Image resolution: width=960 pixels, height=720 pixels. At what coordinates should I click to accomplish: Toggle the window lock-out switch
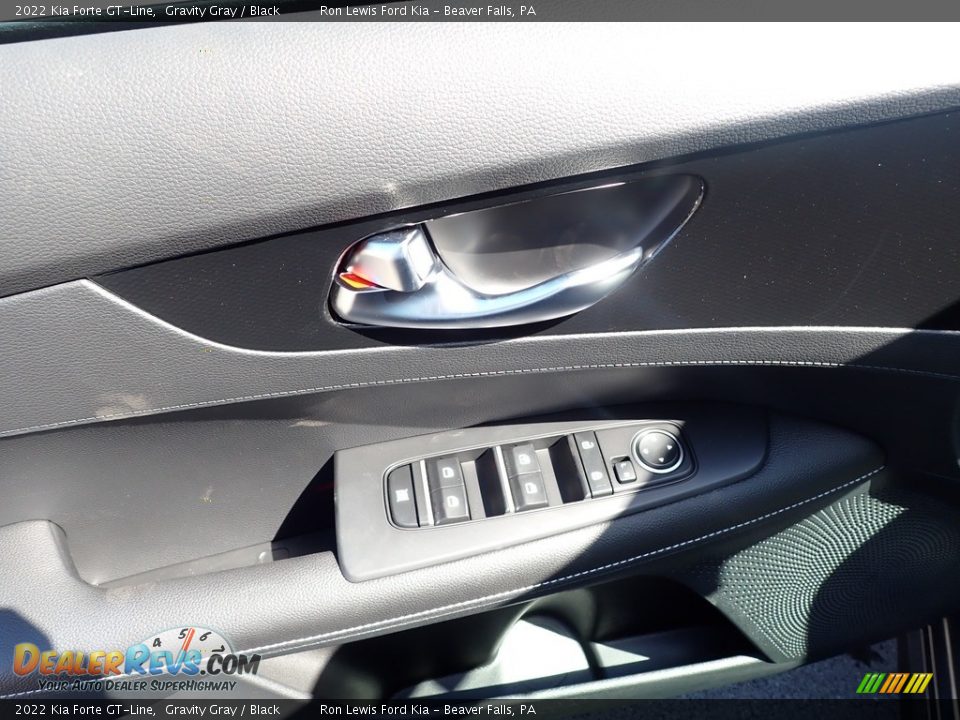(x=403, y=493)
